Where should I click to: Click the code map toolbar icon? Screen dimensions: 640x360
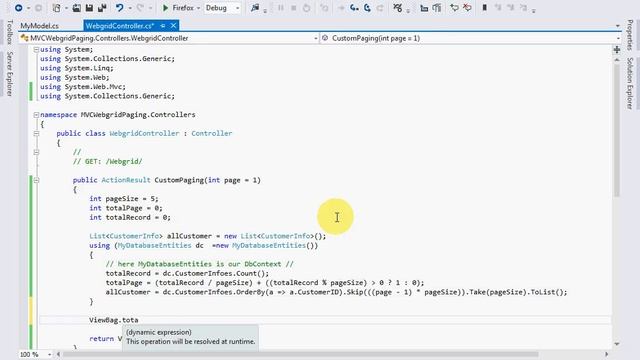398,8
